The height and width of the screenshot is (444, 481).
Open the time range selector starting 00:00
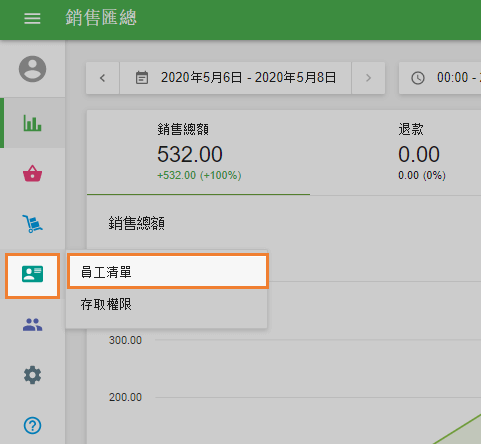click(x=440, y=78)
